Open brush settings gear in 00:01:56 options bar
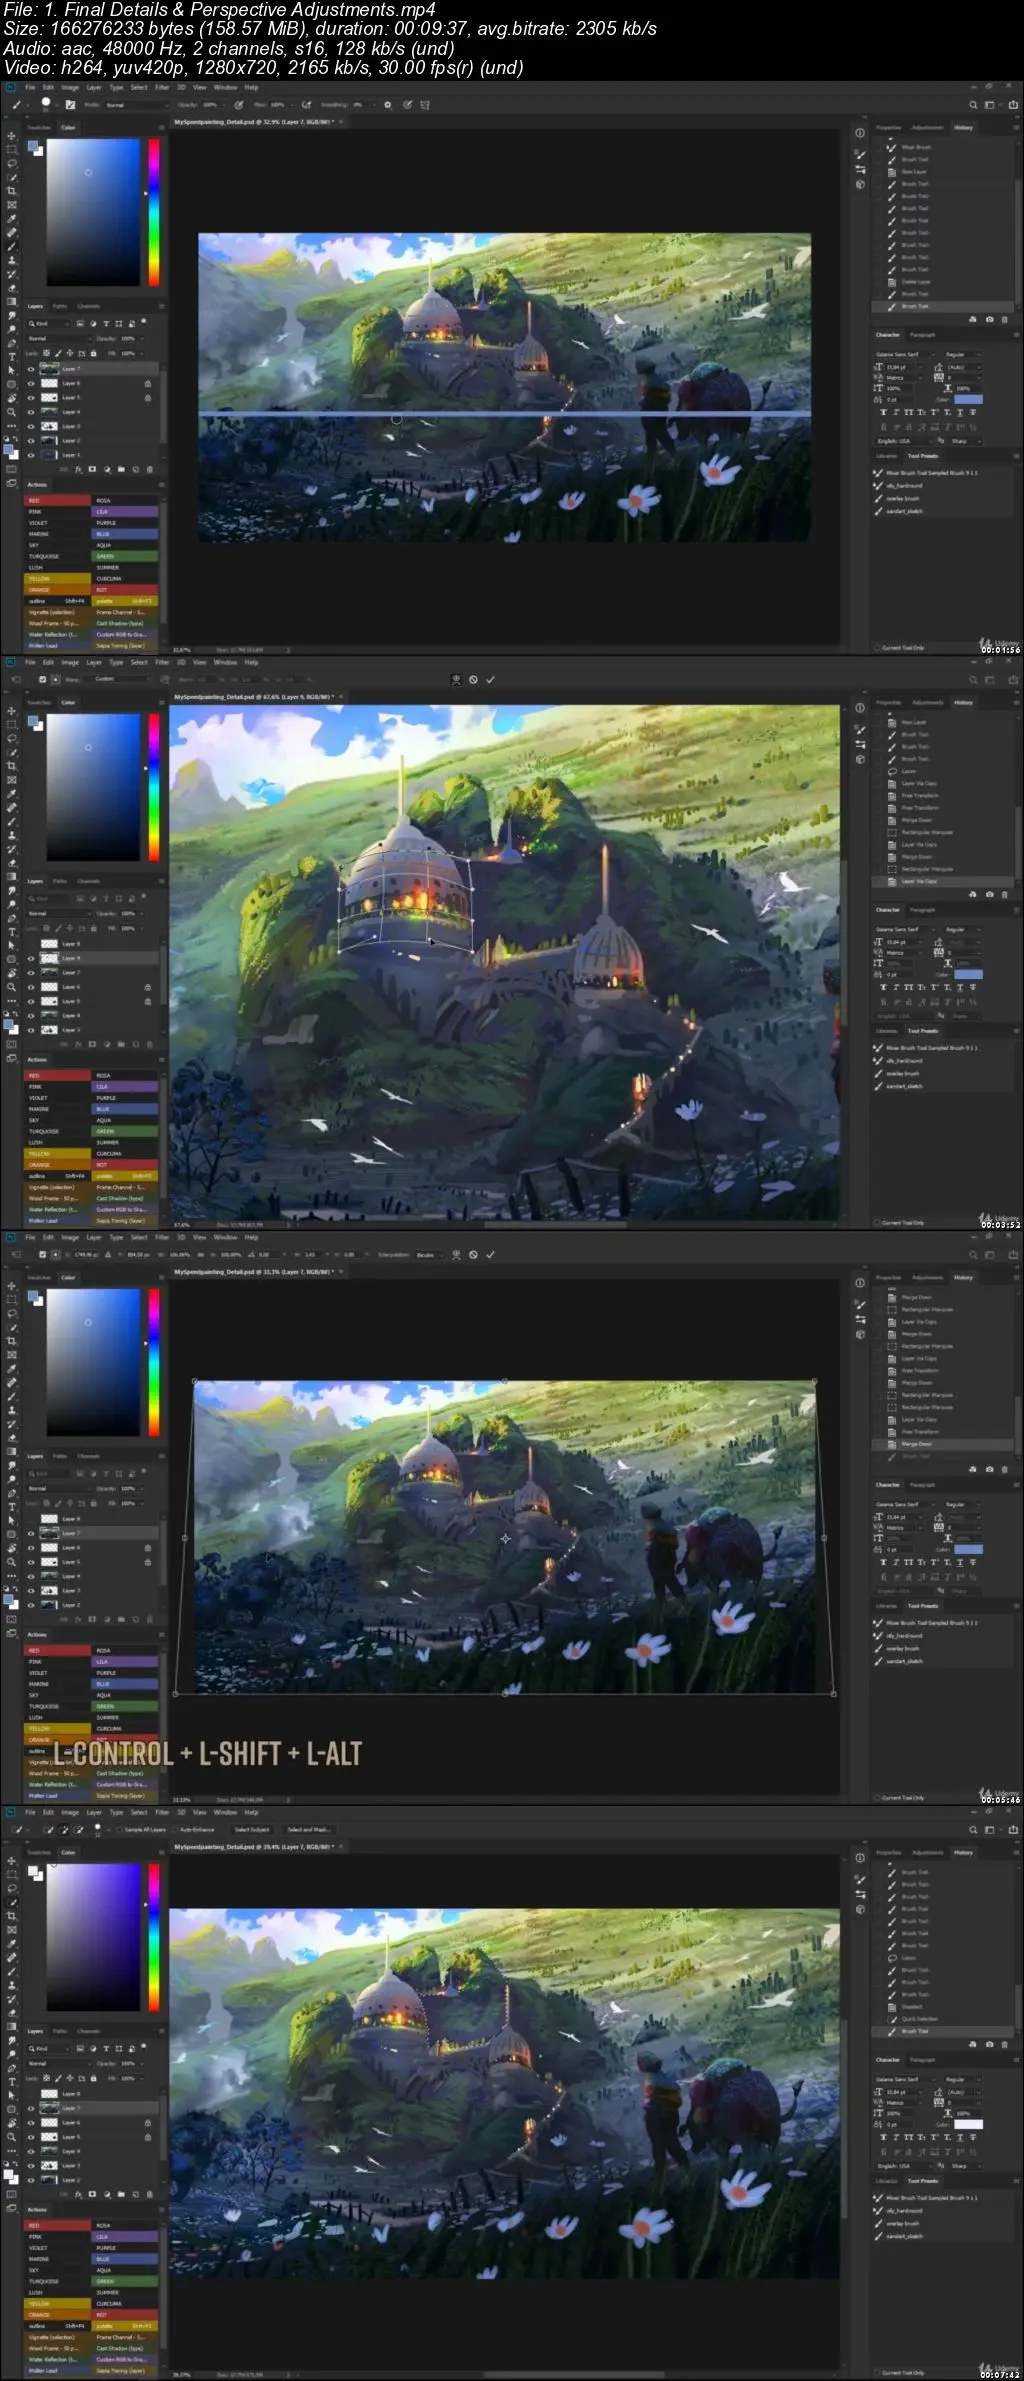1024x2381 pixels. tap(387, 104)
